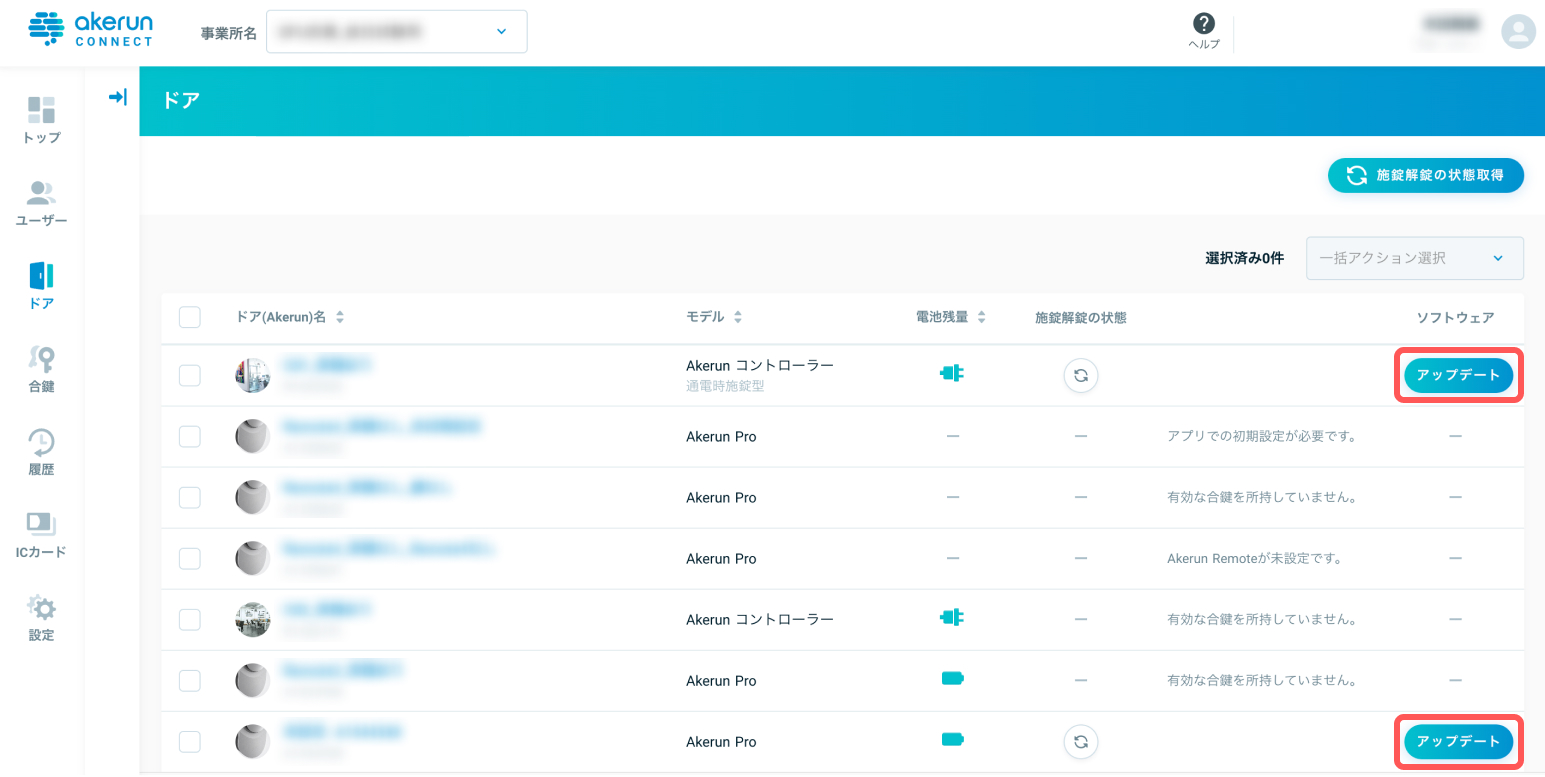Check the bottom Akerun Pro row with アップデート

pyautogui.click(x=190, y=741)
